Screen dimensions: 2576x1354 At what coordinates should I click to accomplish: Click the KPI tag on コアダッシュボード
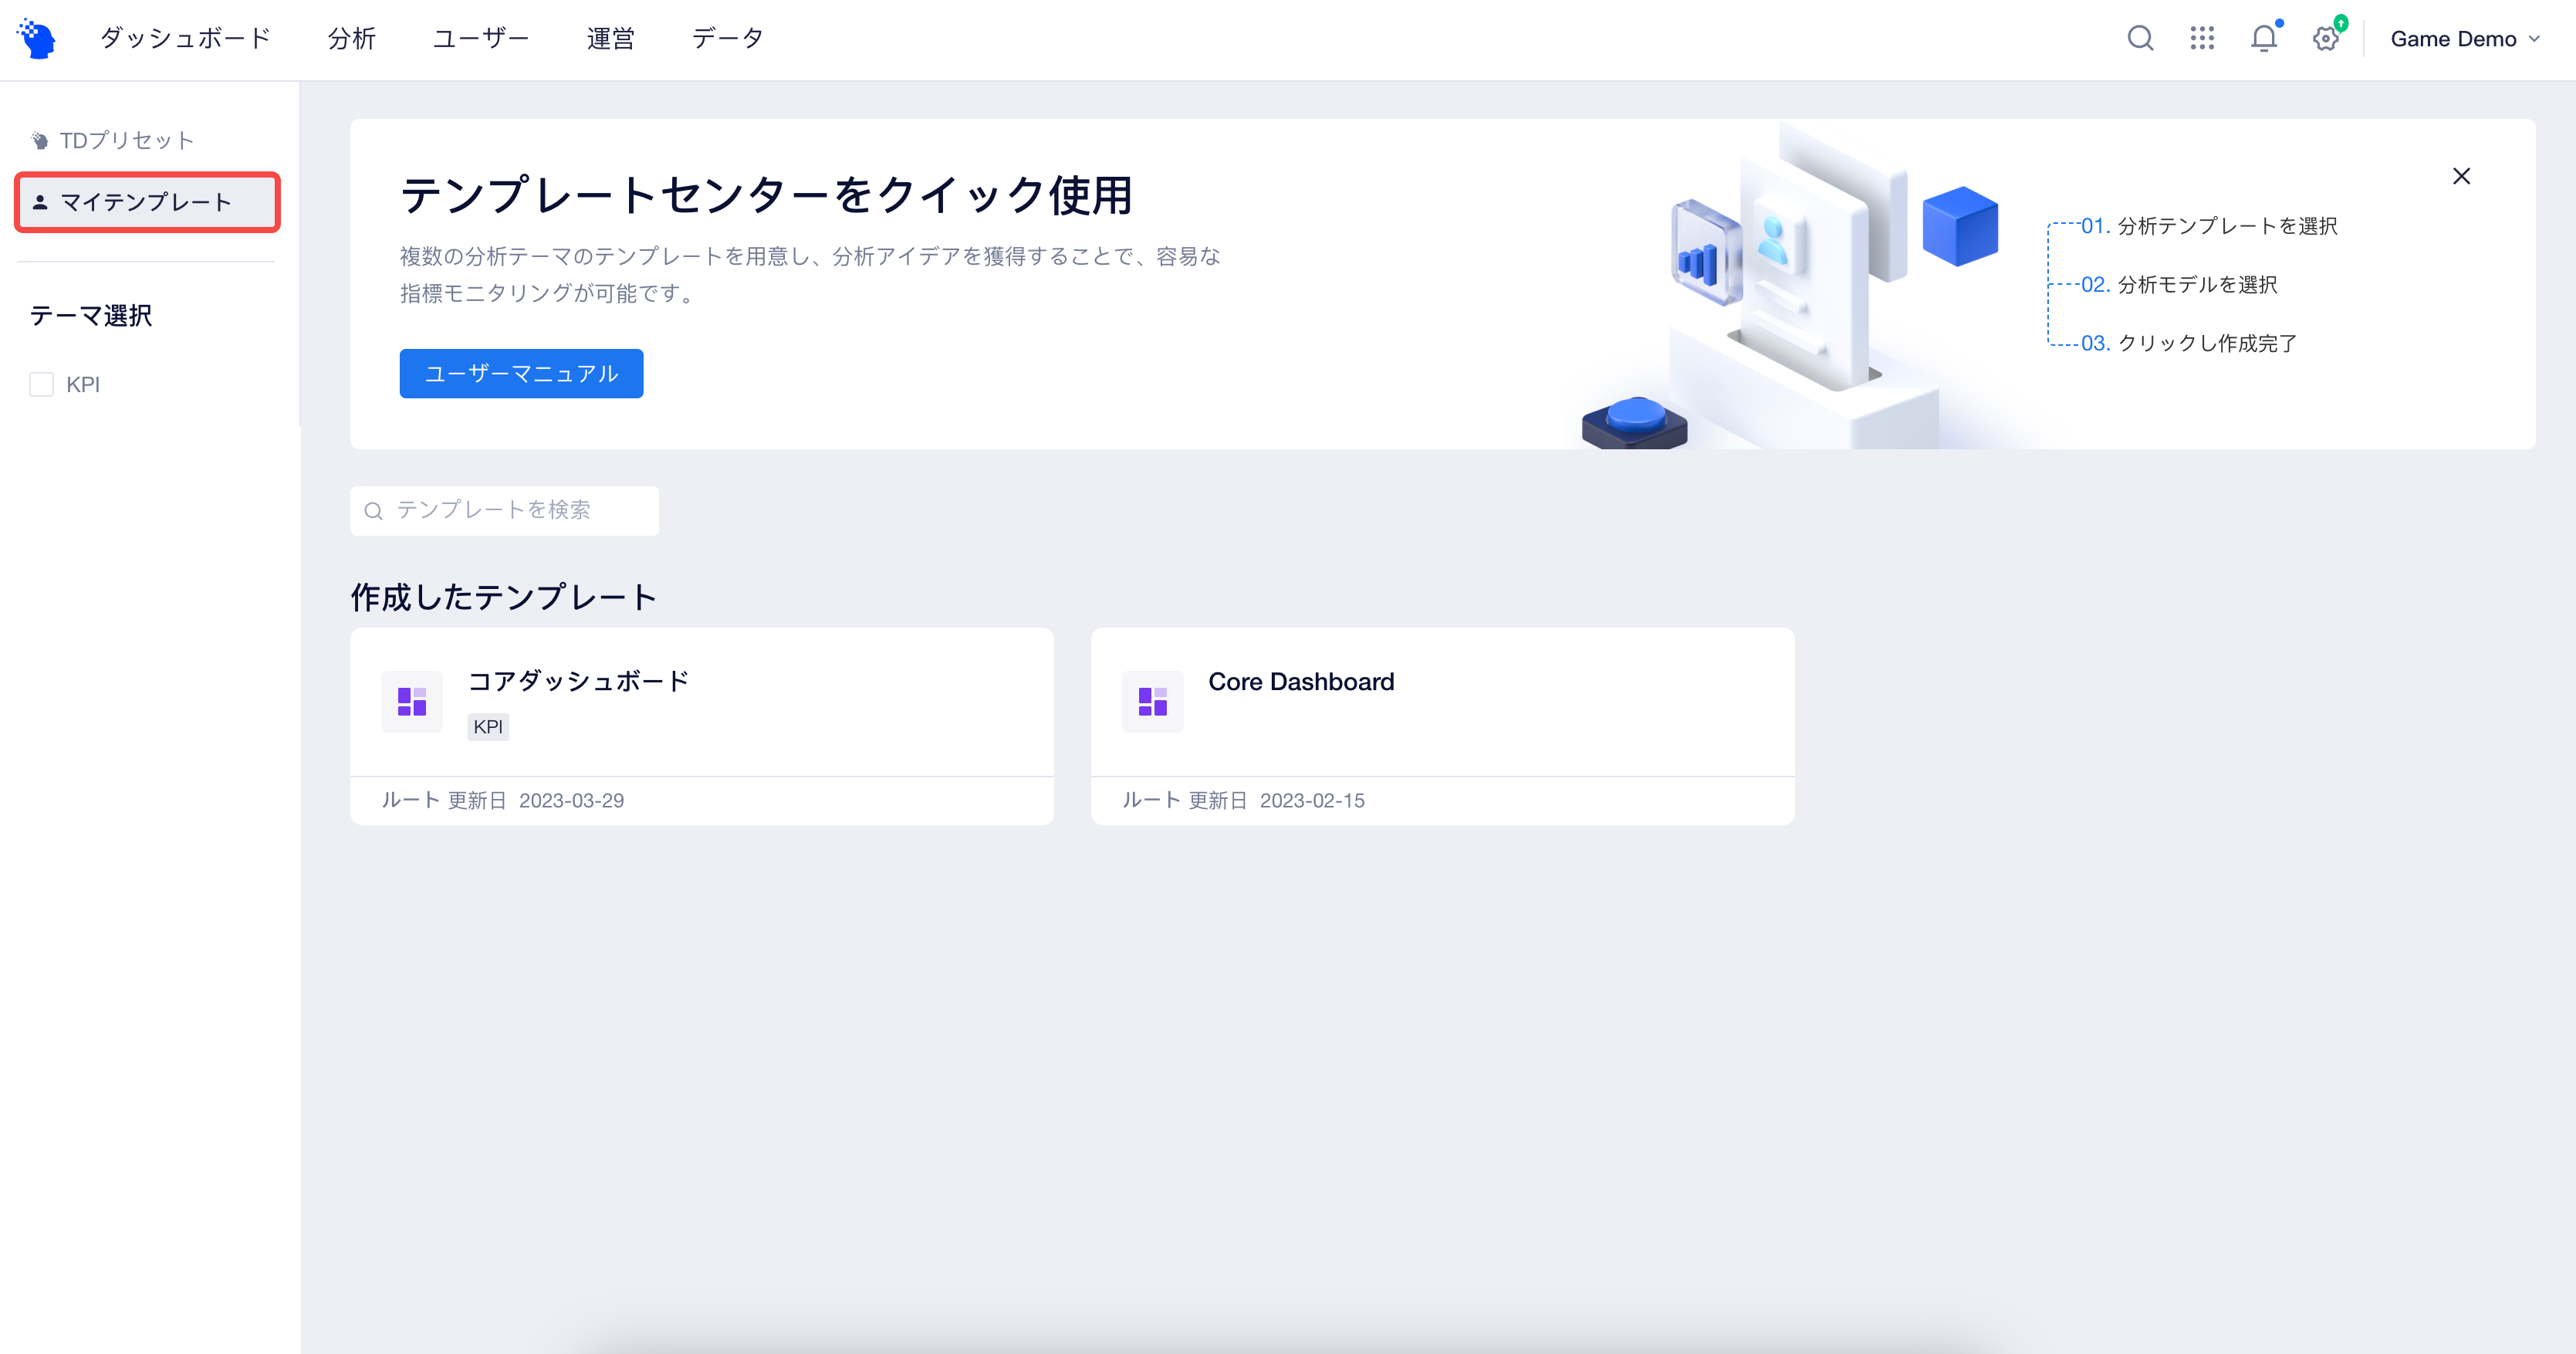coord(488,727)
